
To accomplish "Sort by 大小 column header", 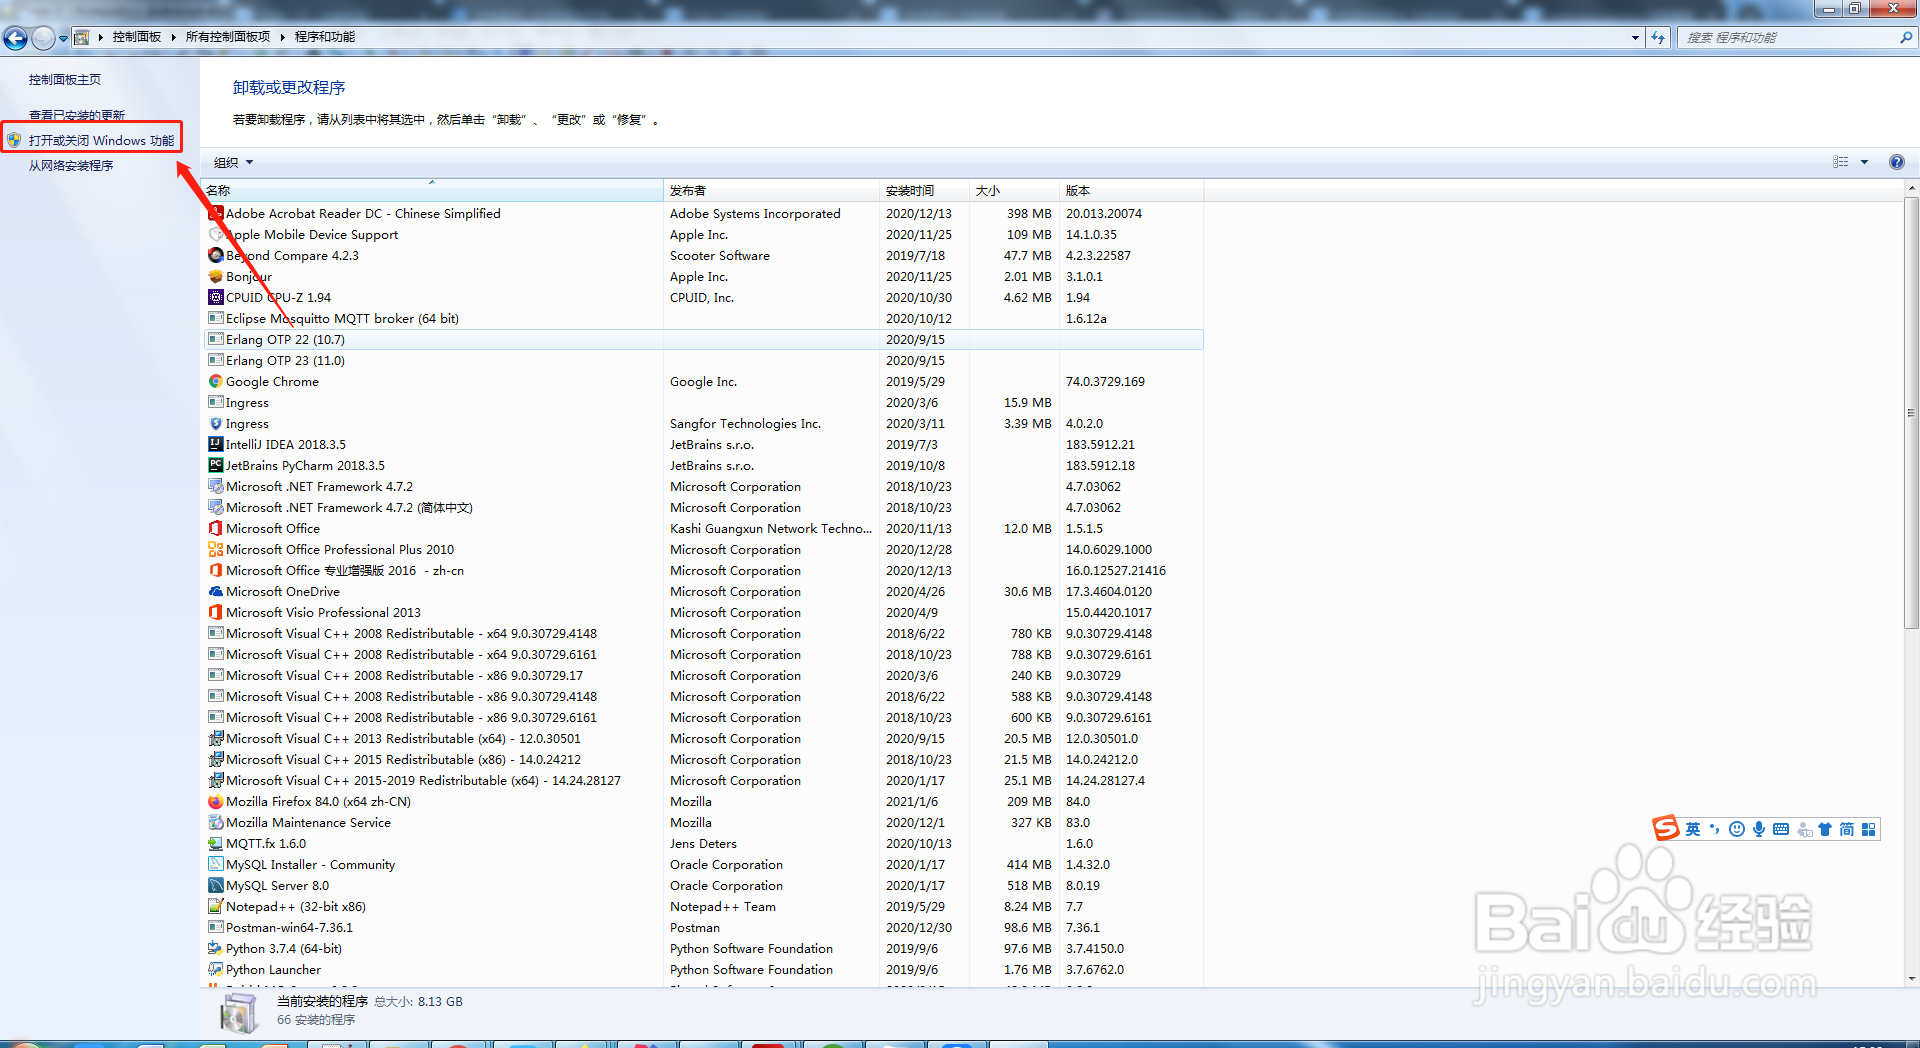I will [x=1014, y=190].
